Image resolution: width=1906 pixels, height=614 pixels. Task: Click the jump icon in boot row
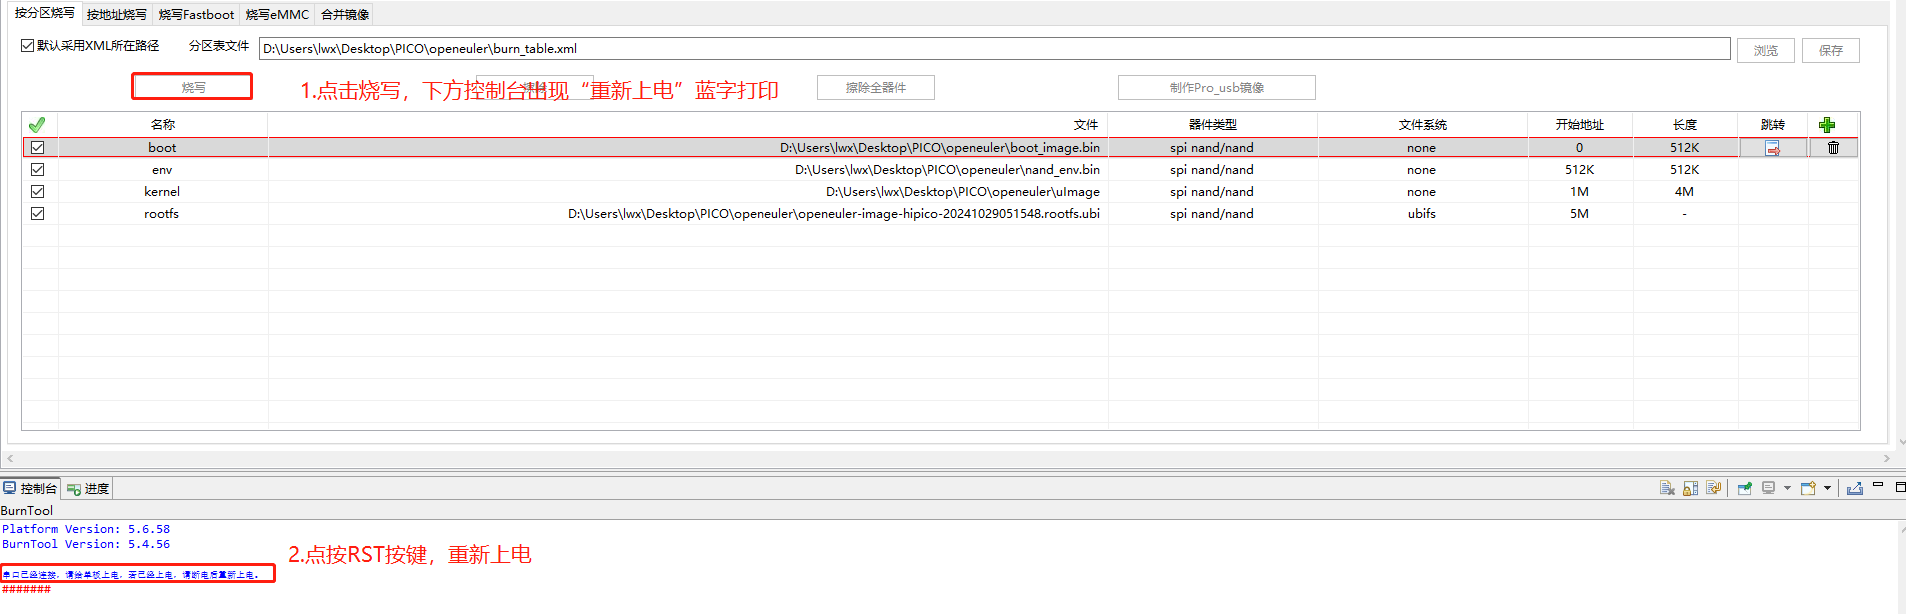(1772, 148)
